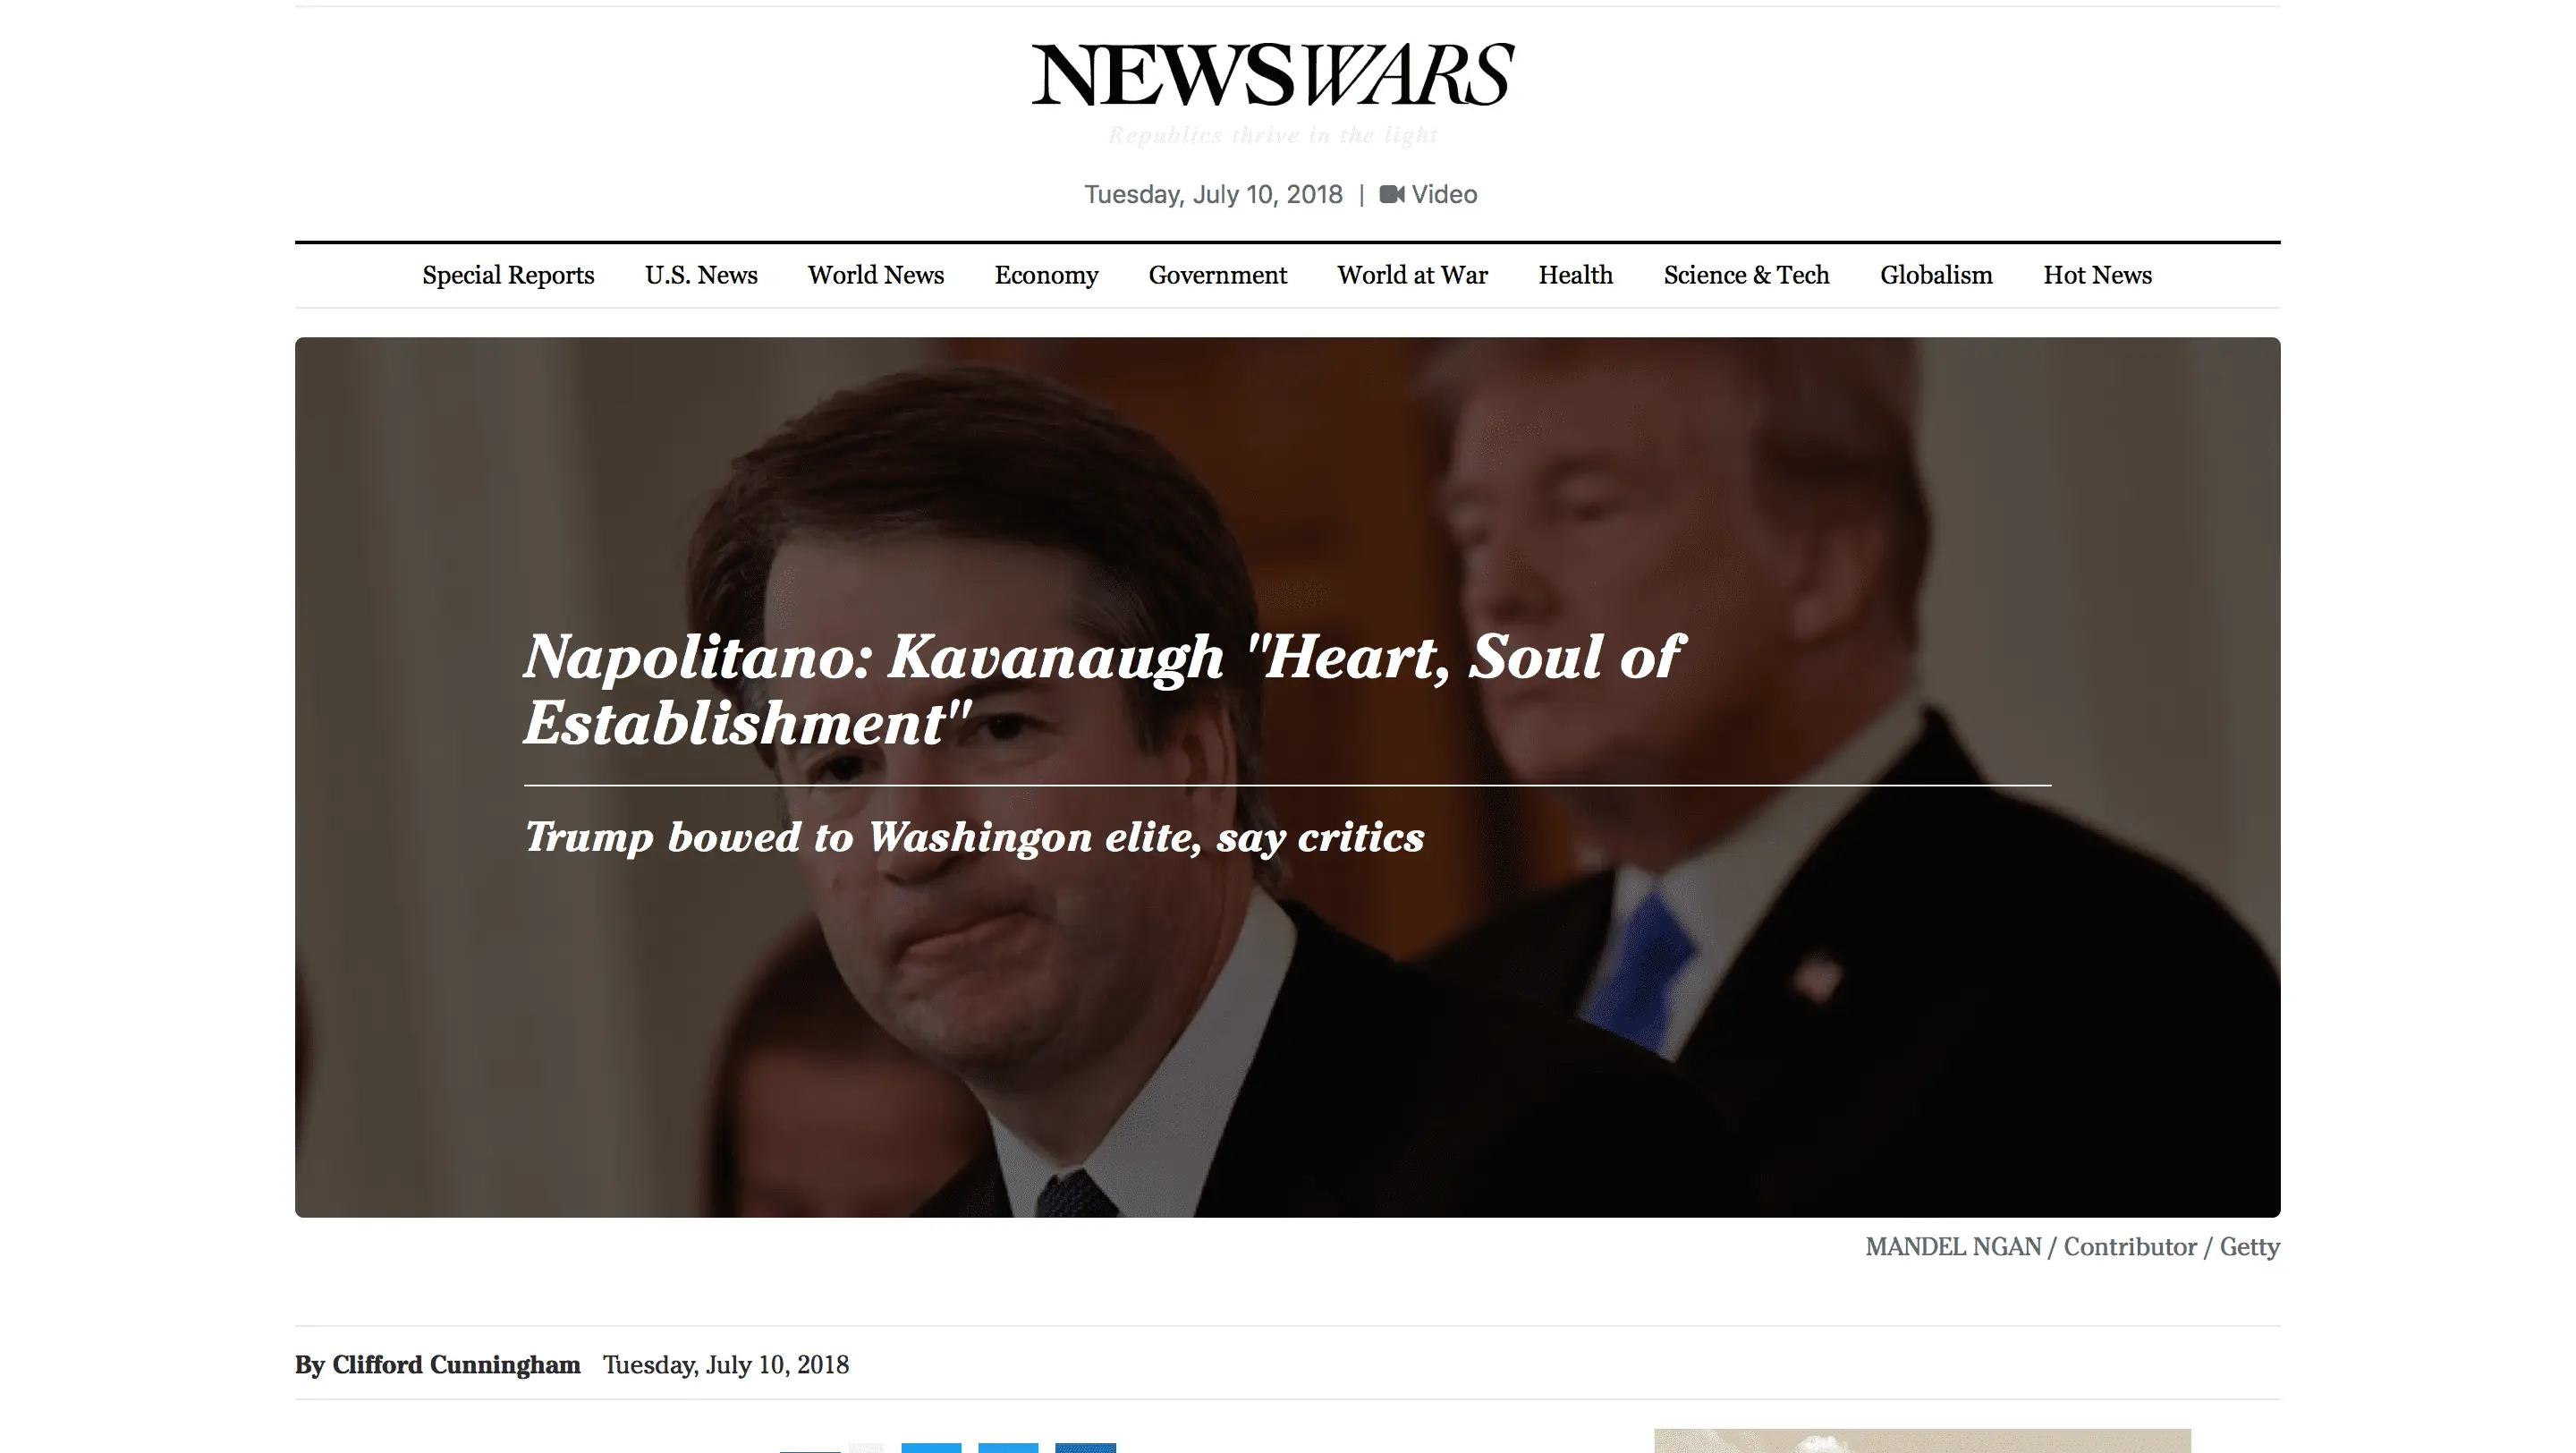Click the video camera icon
The image size is (2576, 1453).
[x=1391, y=194]
